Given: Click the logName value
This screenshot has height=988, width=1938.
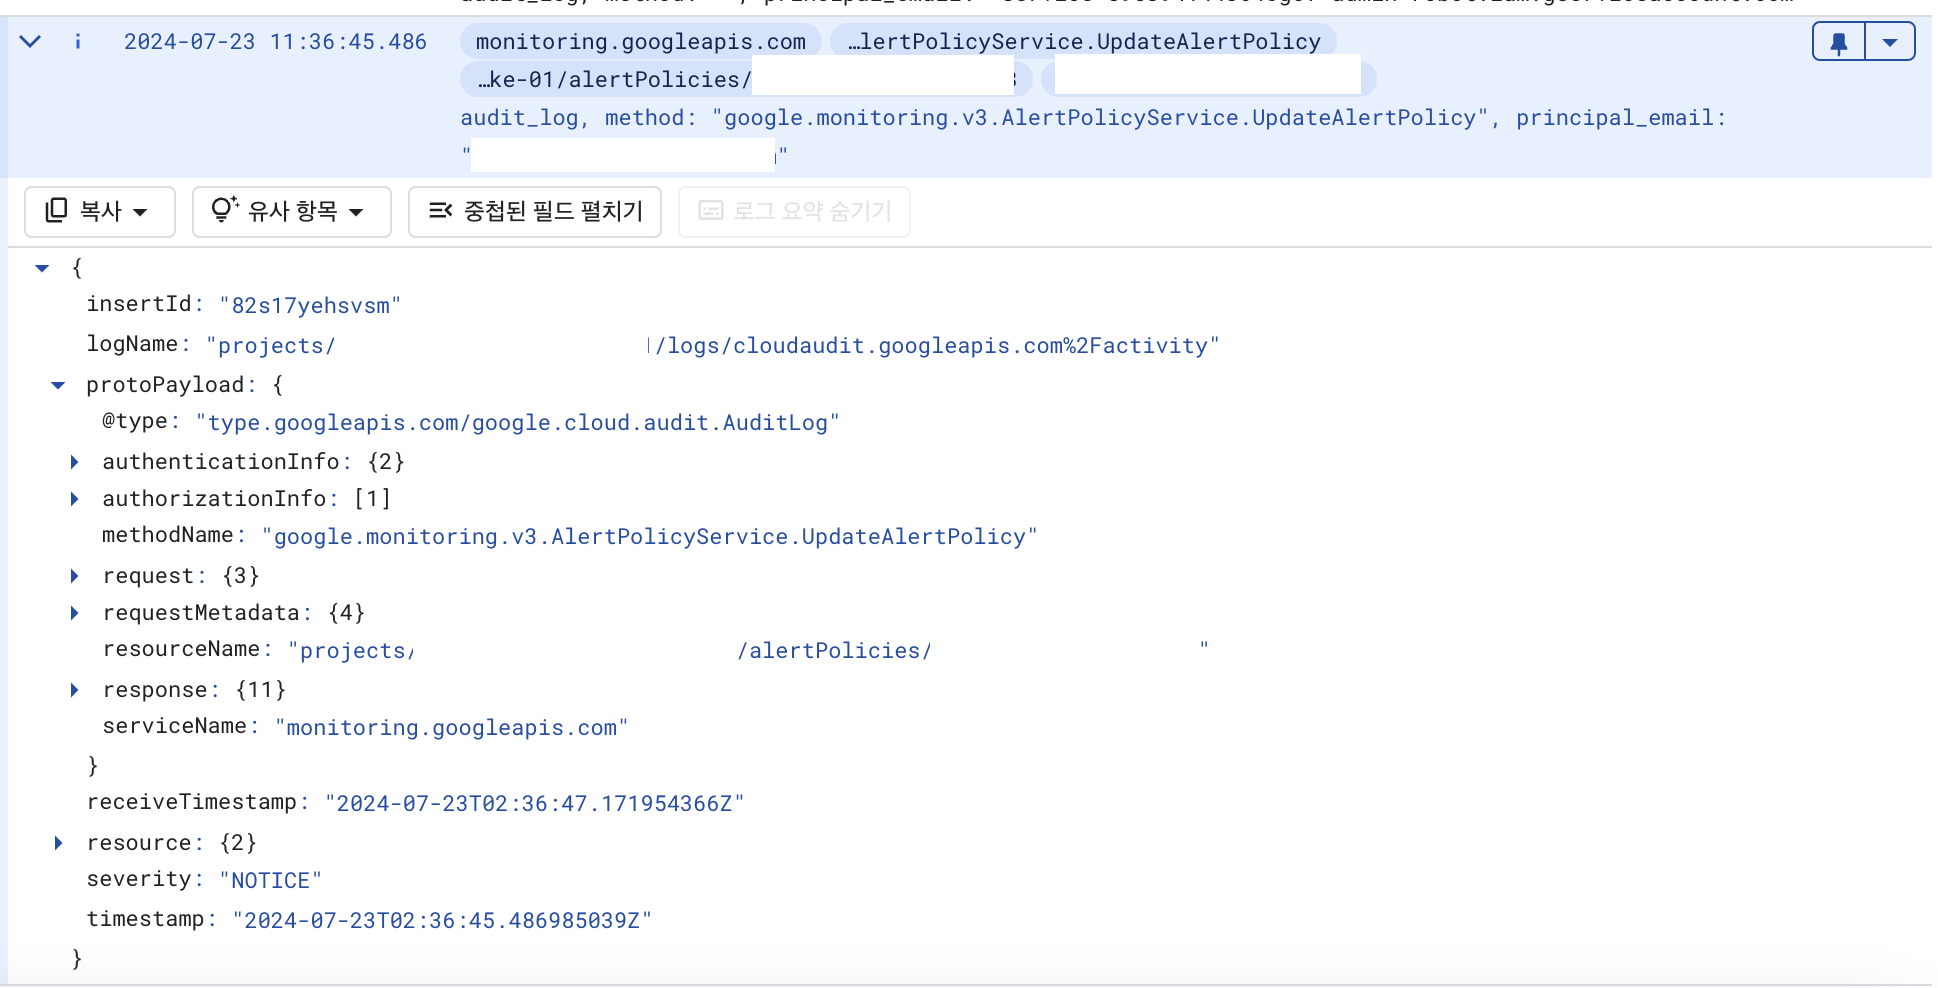Looking at the screenshot, I should [x=713, y=346].
